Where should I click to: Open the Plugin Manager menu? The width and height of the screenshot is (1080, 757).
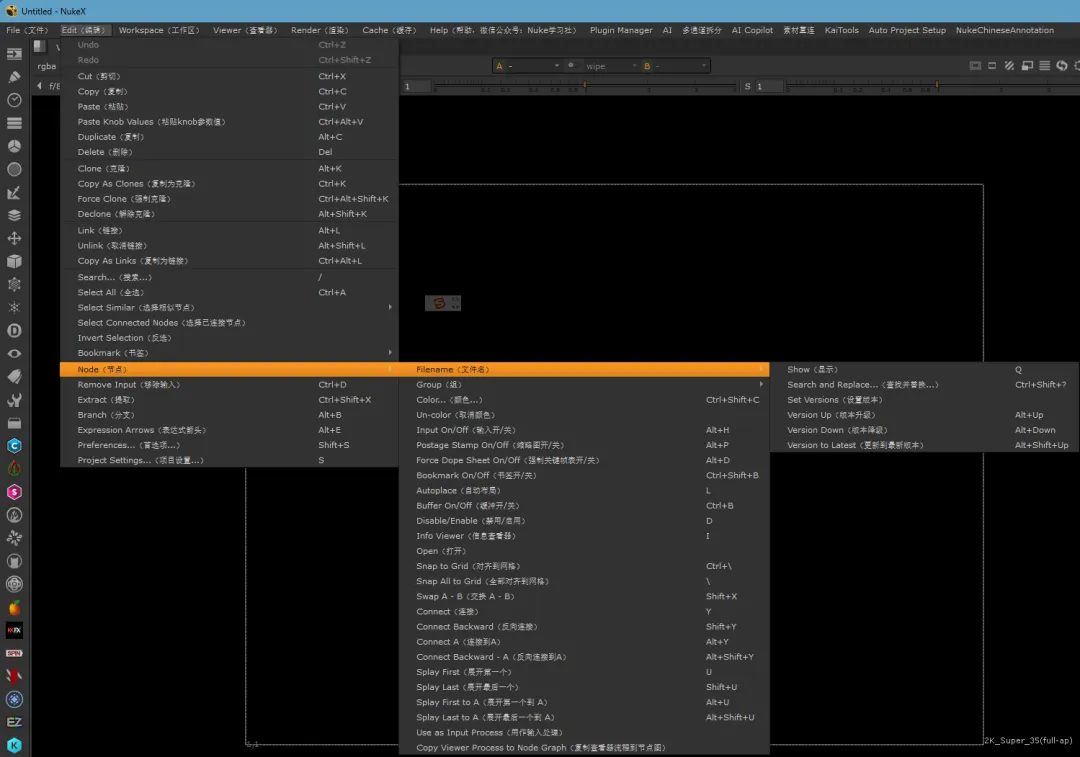621,30
